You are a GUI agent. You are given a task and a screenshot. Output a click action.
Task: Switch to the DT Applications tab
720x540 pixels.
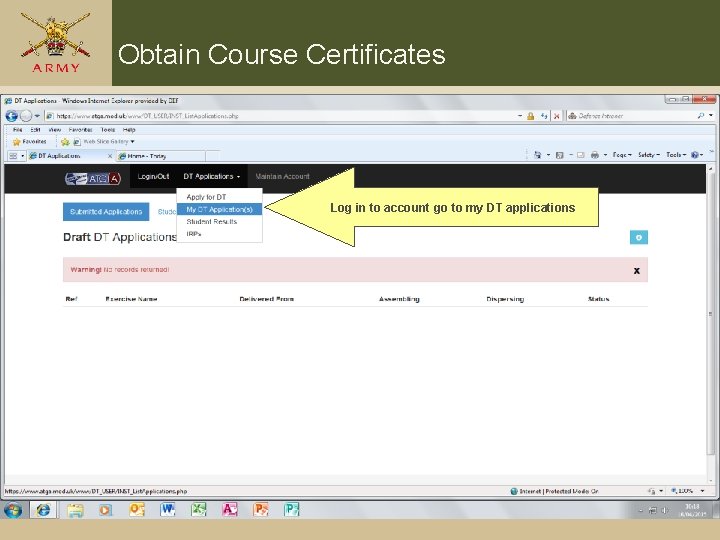[68, 156]
